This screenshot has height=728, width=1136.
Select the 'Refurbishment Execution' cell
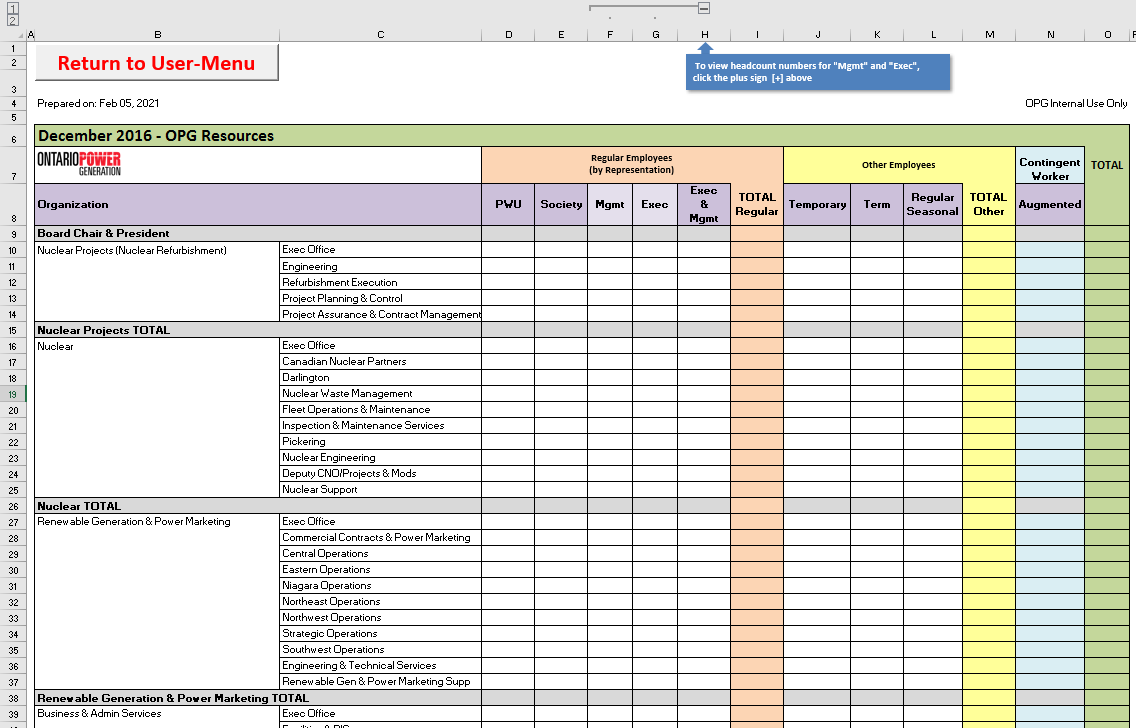pyautogui.click(x=380, y=283)
